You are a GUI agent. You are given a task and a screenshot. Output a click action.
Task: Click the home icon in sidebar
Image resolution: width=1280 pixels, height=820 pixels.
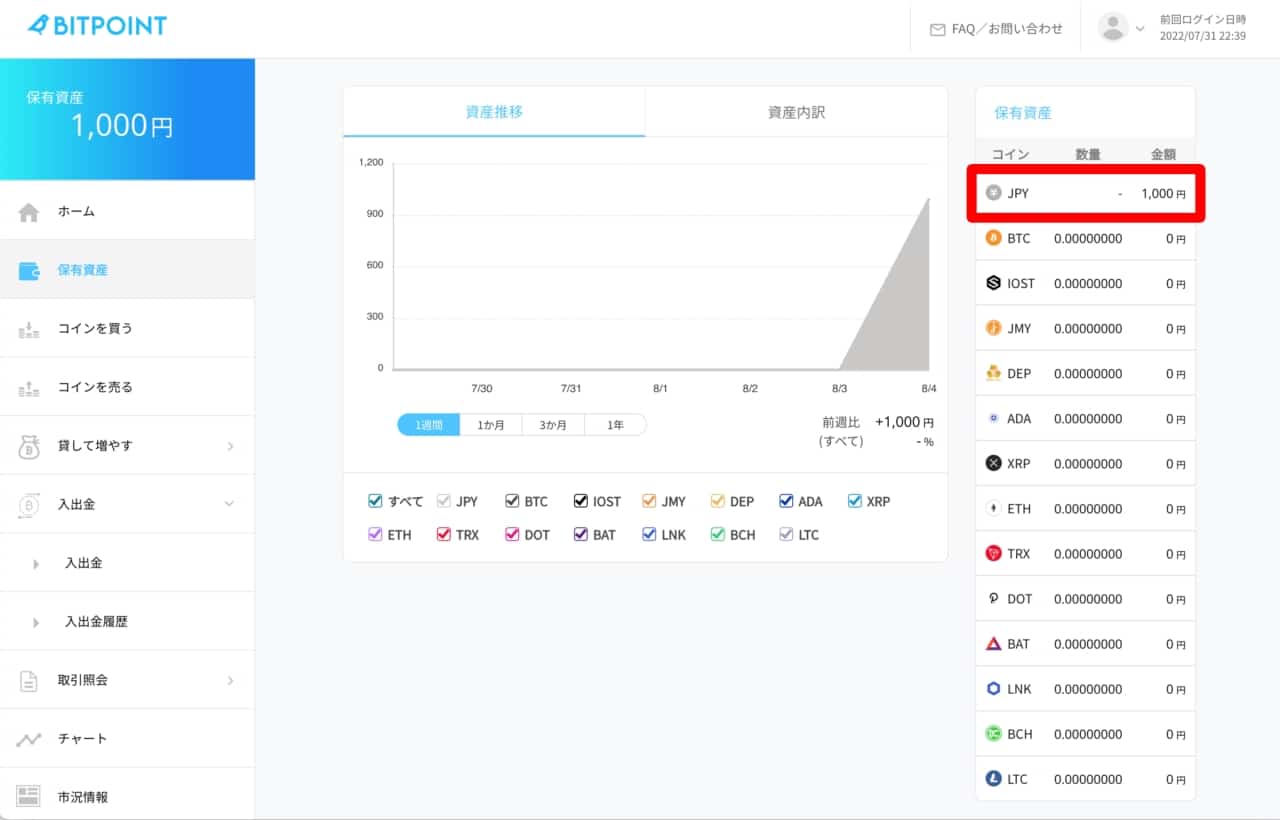tap(29, 212)
